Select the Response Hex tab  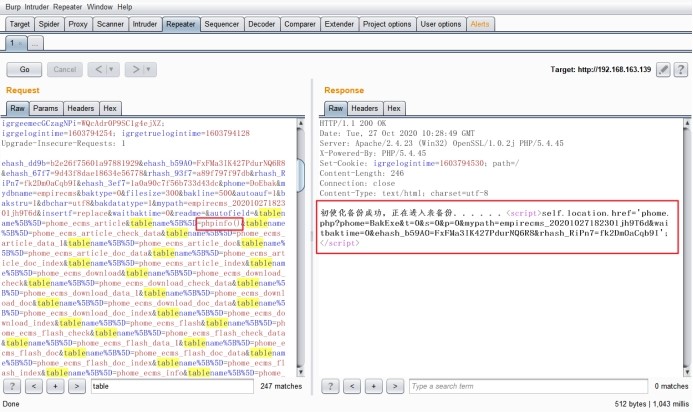(x=394, y=108)
